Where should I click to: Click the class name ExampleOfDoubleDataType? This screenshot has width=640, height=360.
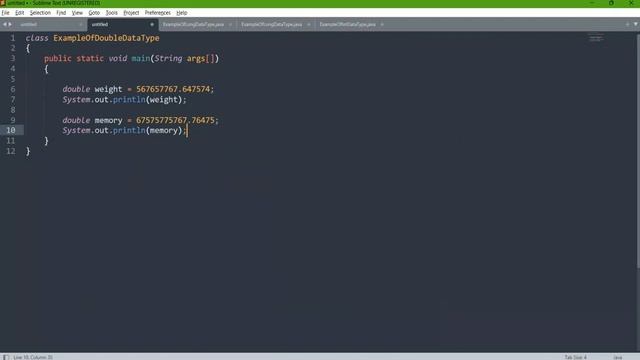coord(106,38)
